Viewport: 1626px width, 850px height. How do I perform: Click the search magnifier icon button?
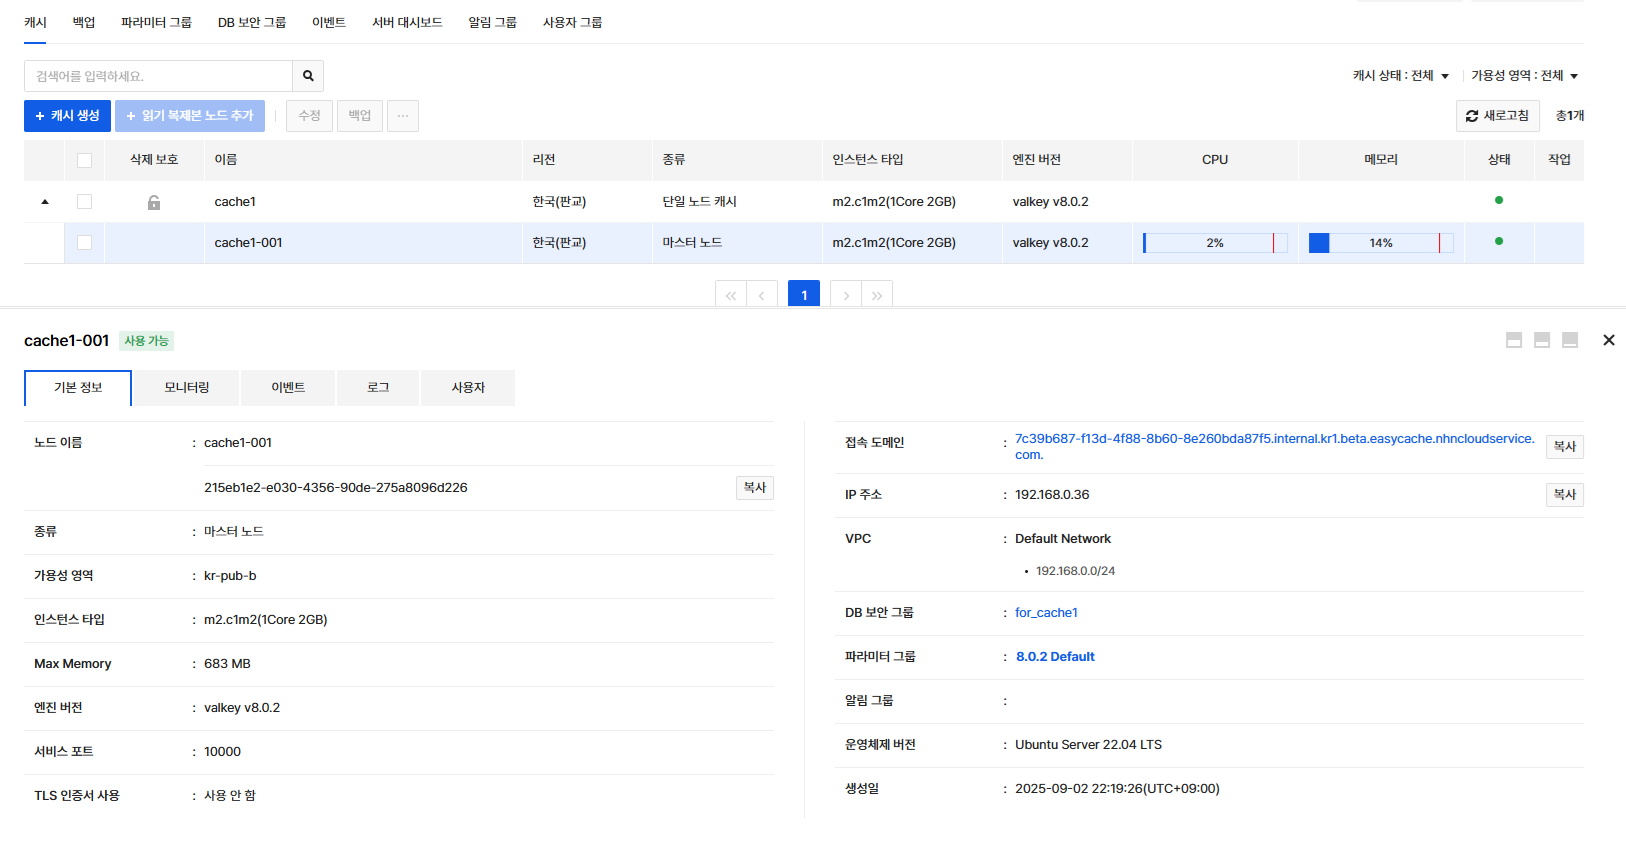click(308, 76)
